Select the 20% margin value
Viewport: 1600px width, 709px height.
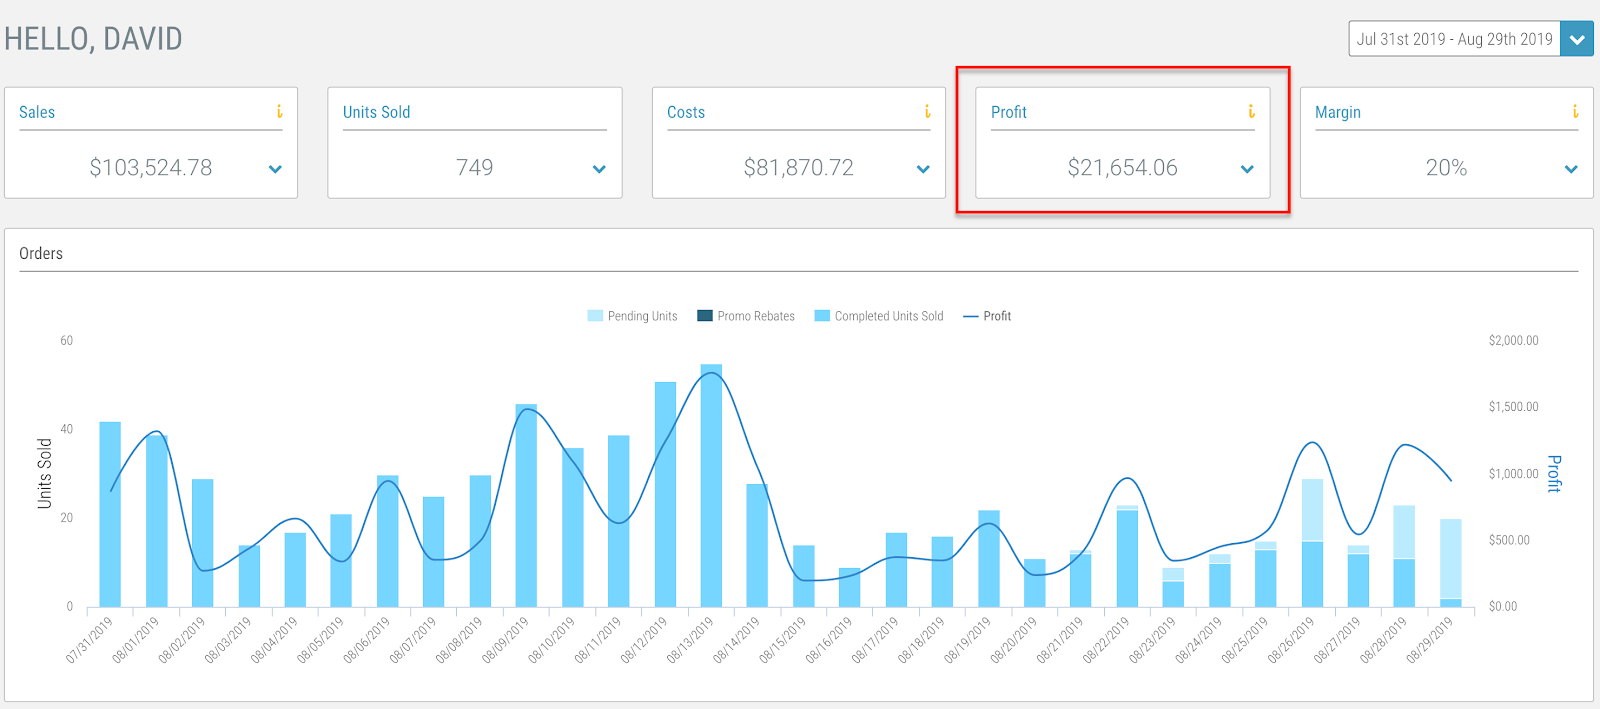click(x=1446, y=168)
